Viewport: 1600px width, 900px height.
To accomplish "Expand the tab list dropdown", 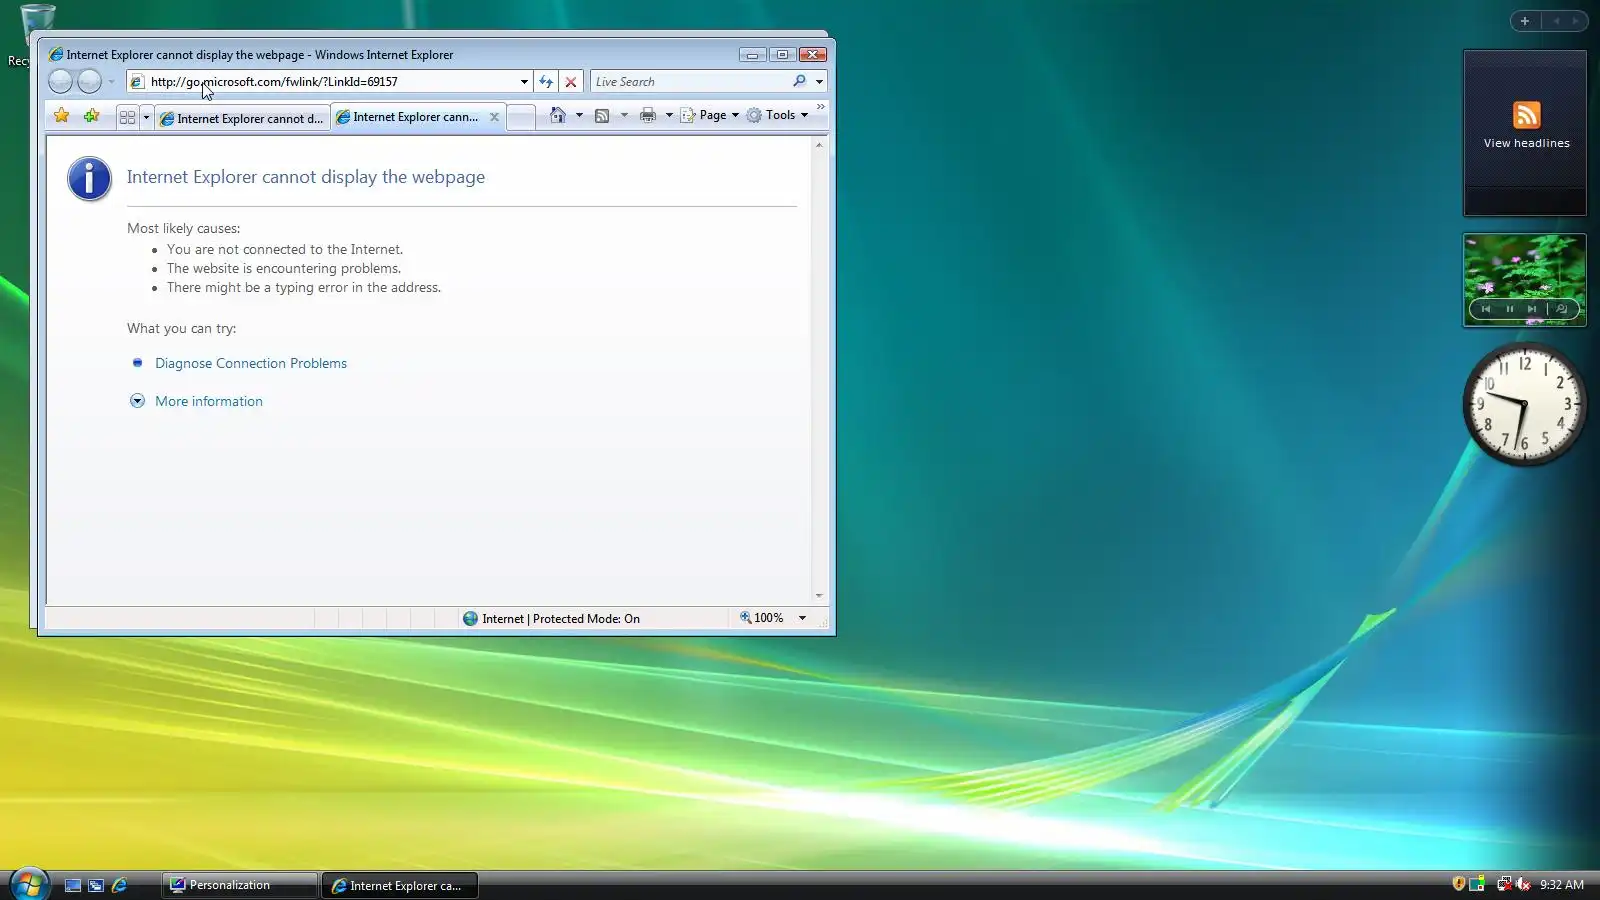I will click(146, 117).
